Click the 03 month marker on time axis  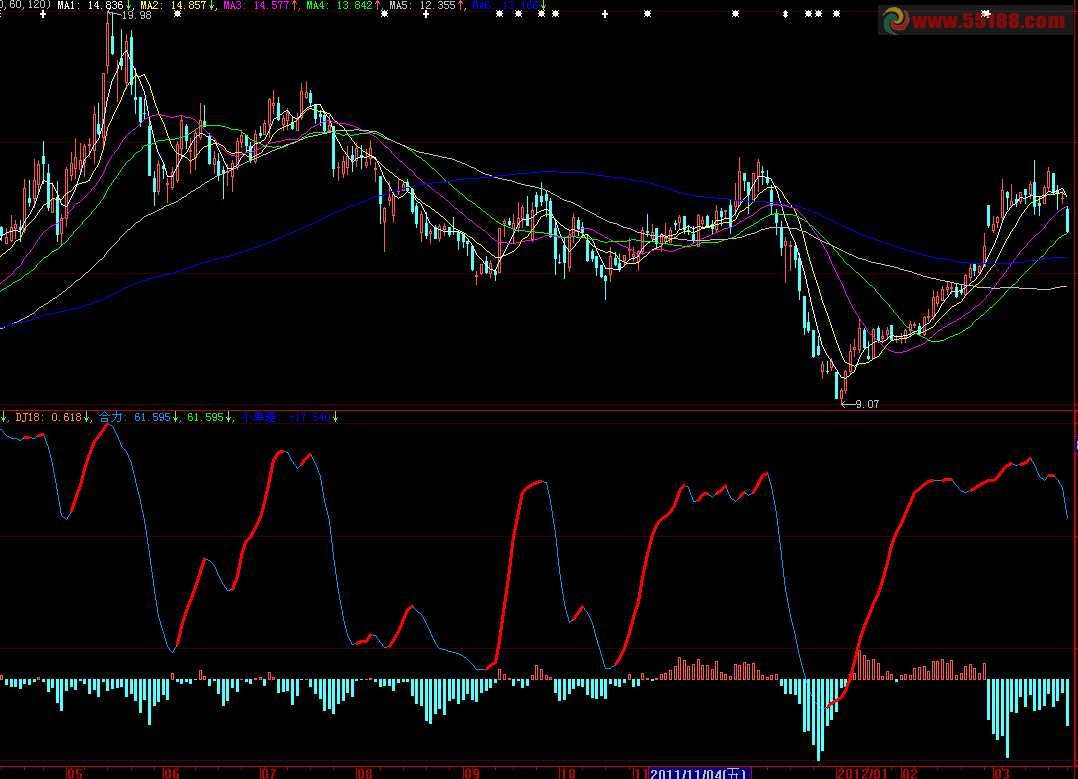coord(1001,773)
